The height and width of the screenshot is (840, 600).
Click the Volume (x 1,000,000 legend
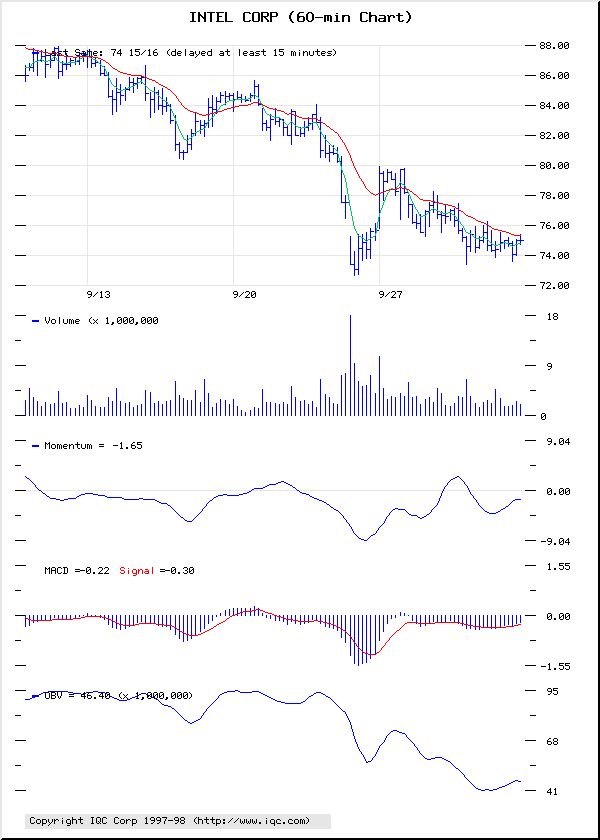pyautogui.click(x=95, y=321)
